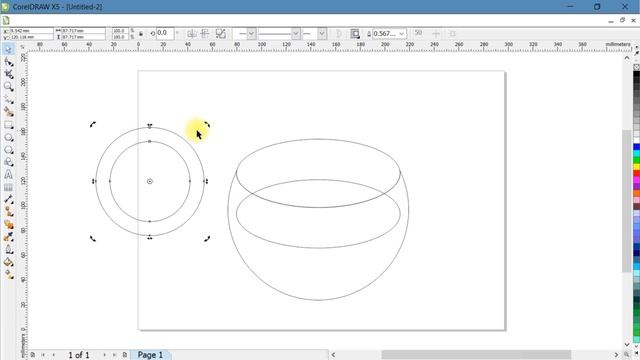Screen dimensions: 640x360
Task: Click the '1 of 1' page counter
Action: pos(79,355)
